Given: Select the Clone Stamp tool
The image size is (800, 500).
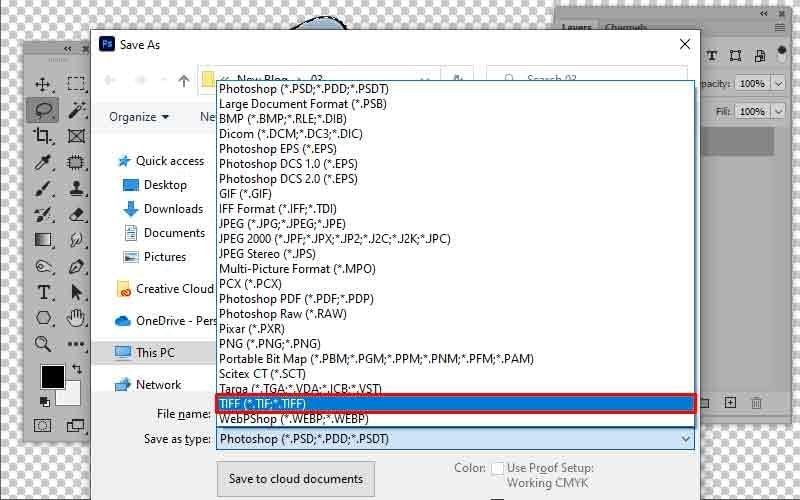Looking at the screenshot, I should click(x=76, y=188).
